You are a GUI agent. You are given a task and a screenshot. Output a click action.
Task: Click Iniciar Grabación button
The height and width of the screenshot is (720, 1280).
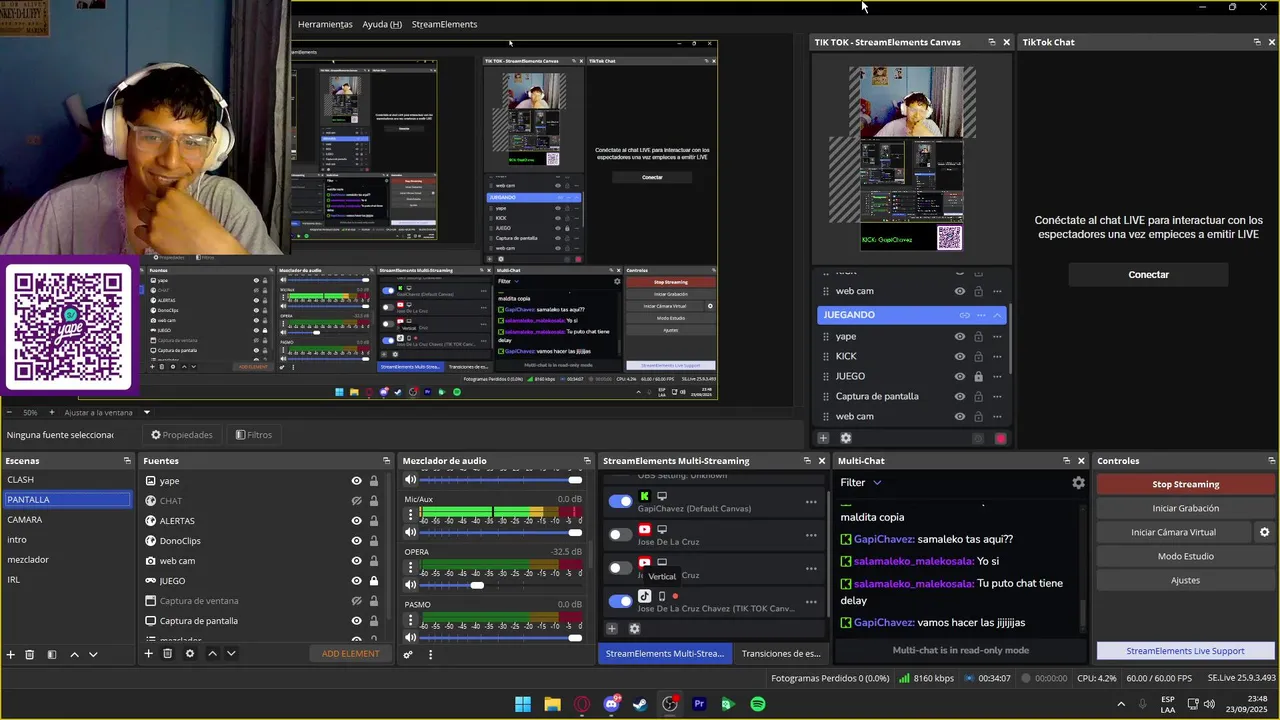1185,508
